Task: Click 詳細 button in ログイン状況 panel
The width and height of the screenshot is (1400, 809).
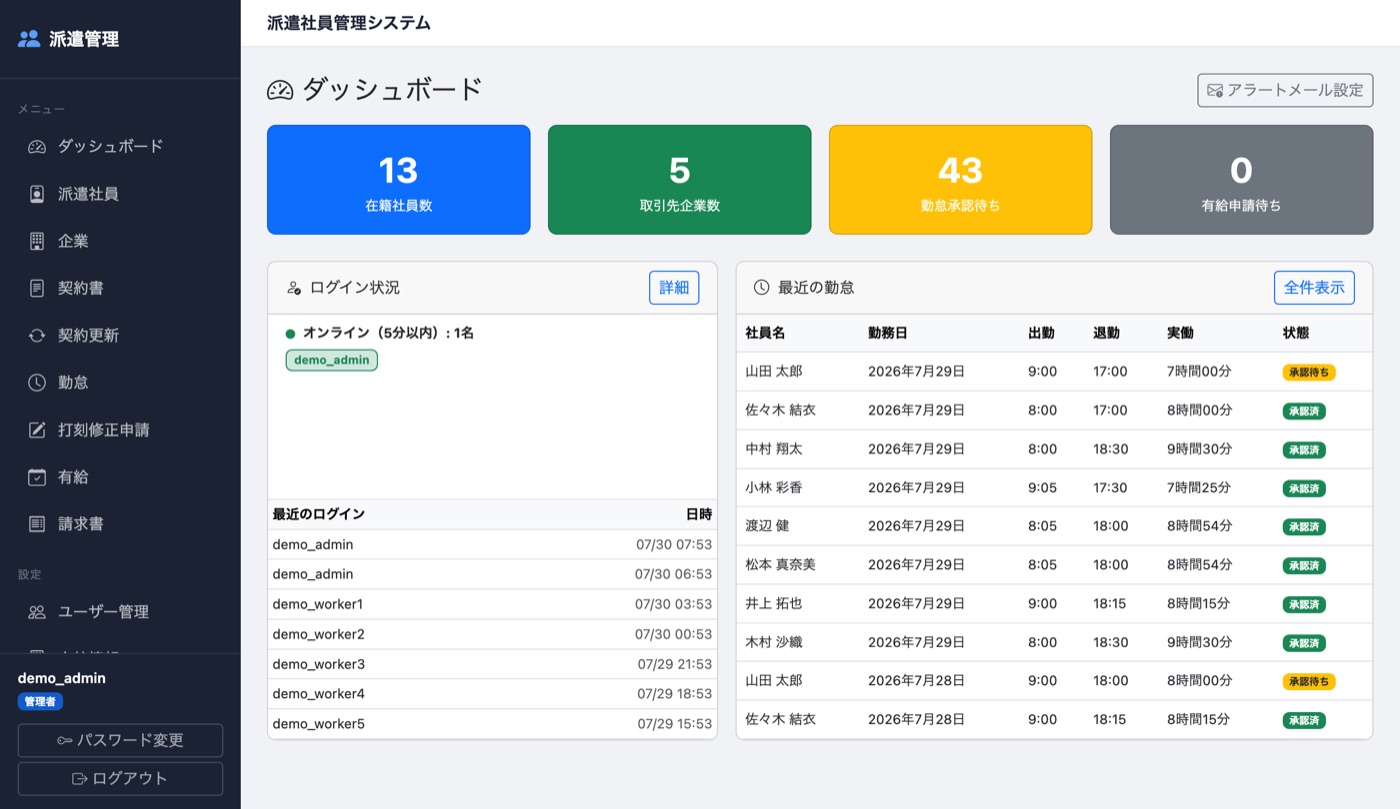Action: click(674, 288)
